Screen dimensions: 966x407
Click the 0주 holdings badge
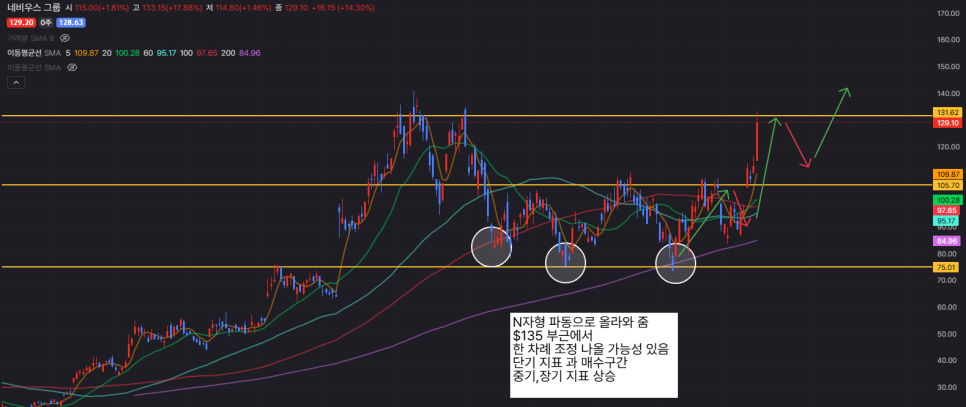pos(45,23)
